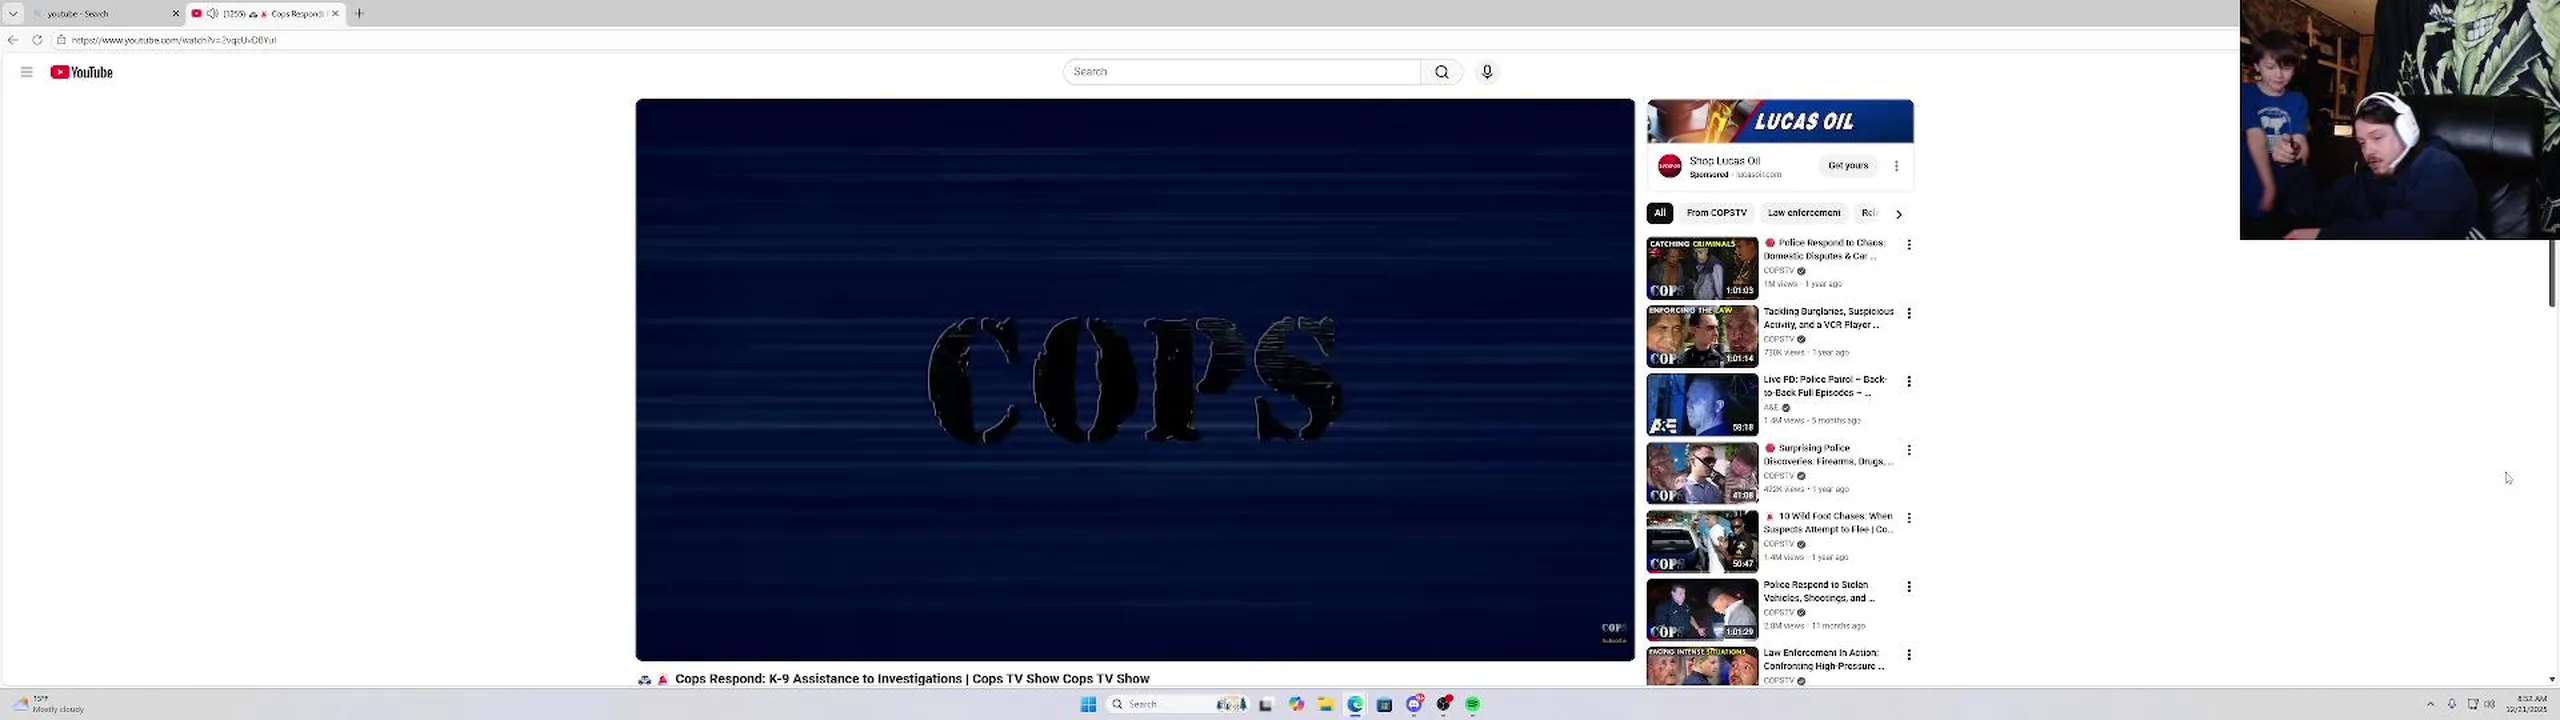
Task: Click the Enforcing the Law thumbnail
Action: 1702,337
